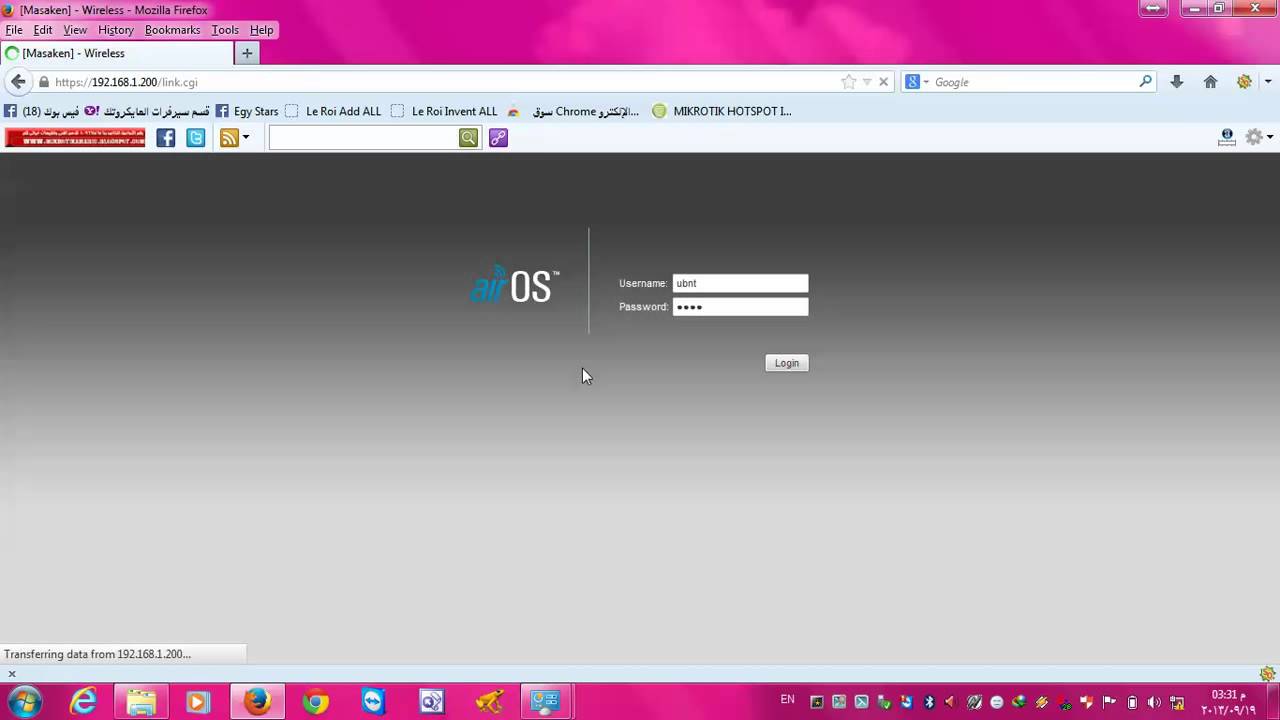This screenshot has width=1280, height=720.
Task: Click the Login button
Action: point(787,363)
